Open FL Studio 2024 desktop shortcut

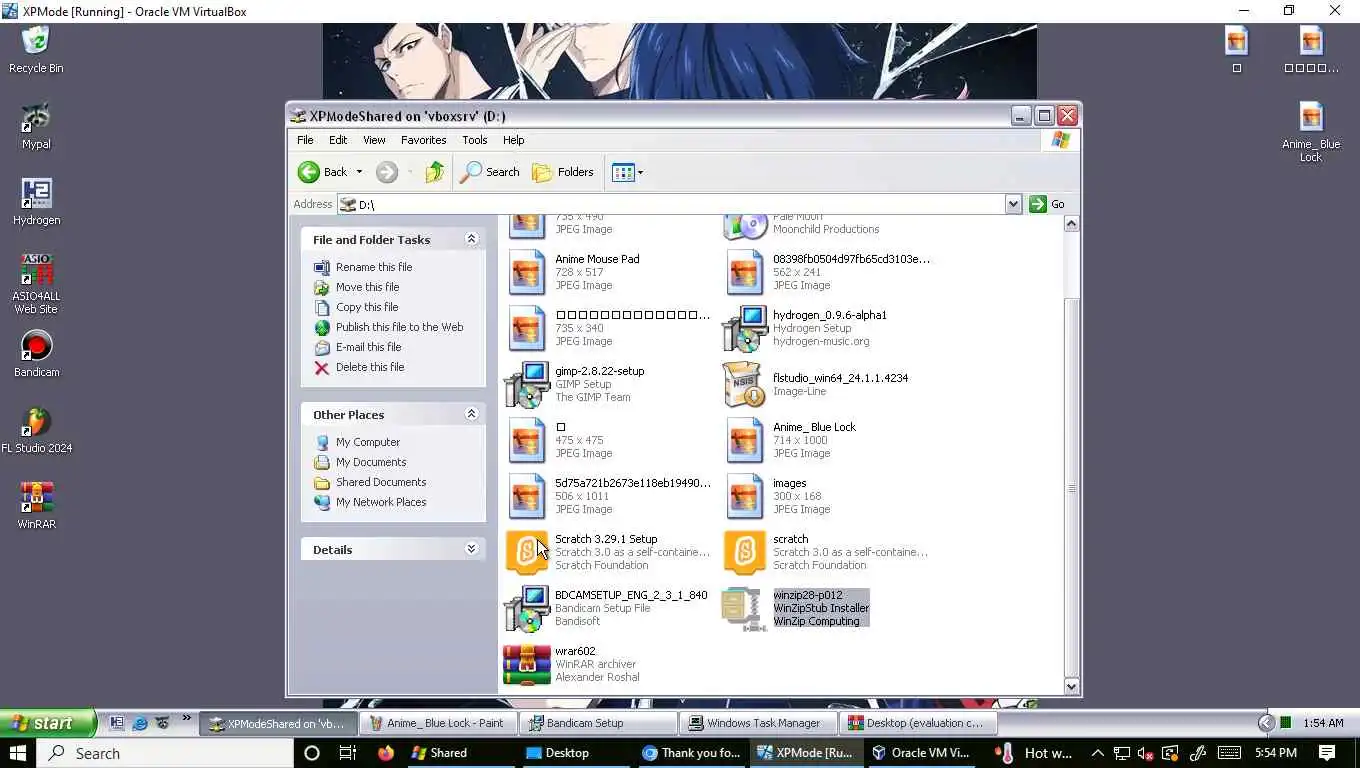[x=36, y=430]
